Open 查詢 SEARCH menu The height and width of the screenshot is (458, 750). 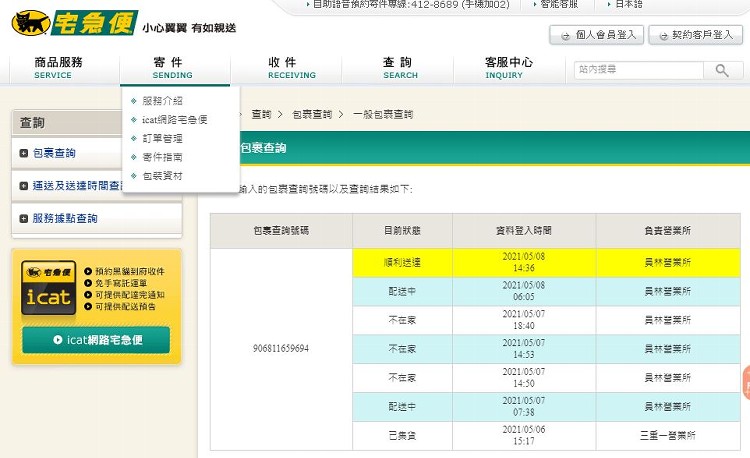click(x=400, y=68)
